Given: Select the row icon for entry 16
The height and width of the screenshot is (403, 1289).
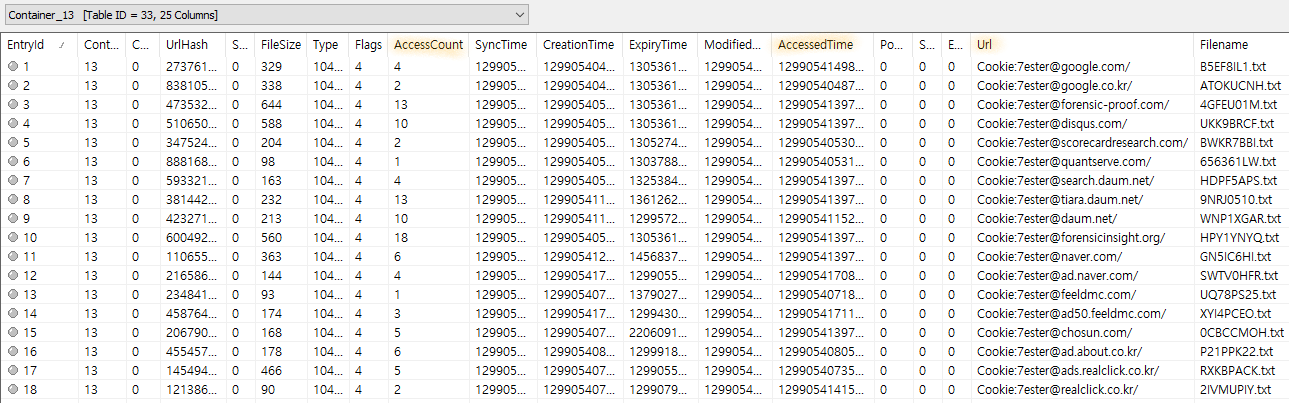Looking at the screenshot, I should pyautogui.click(x=12, y=351).
